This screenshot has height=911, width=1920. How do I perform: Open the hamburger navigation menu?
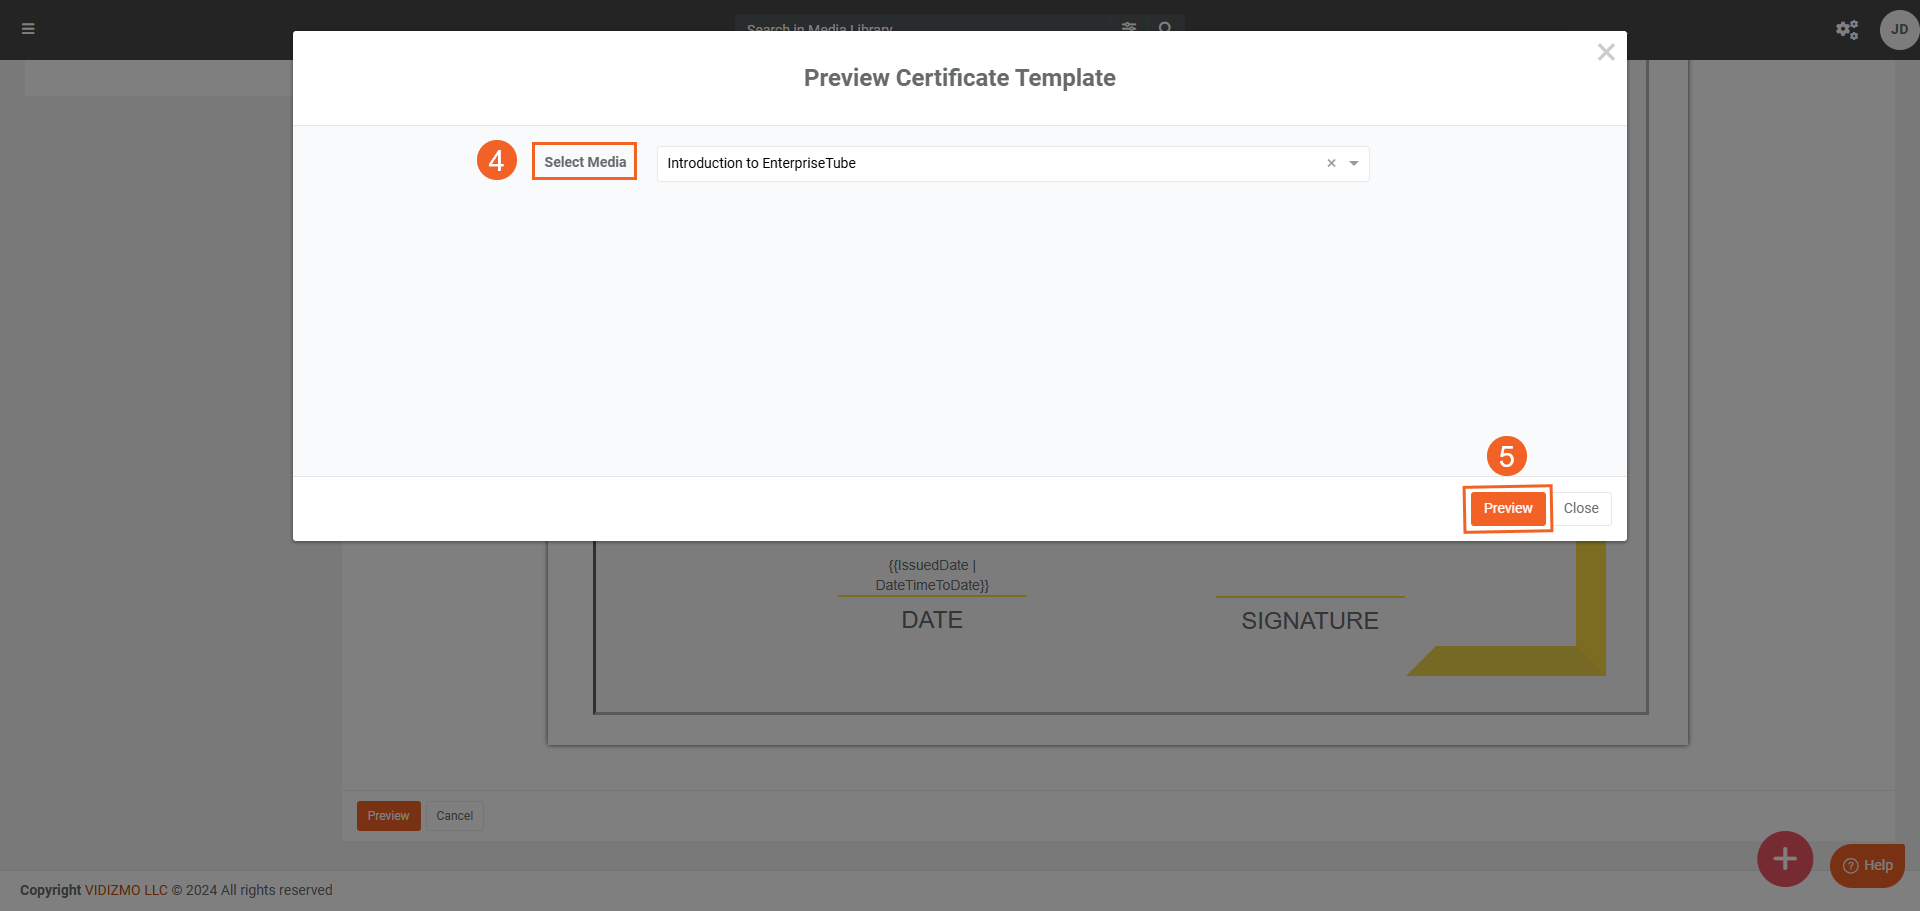(28, 29)
